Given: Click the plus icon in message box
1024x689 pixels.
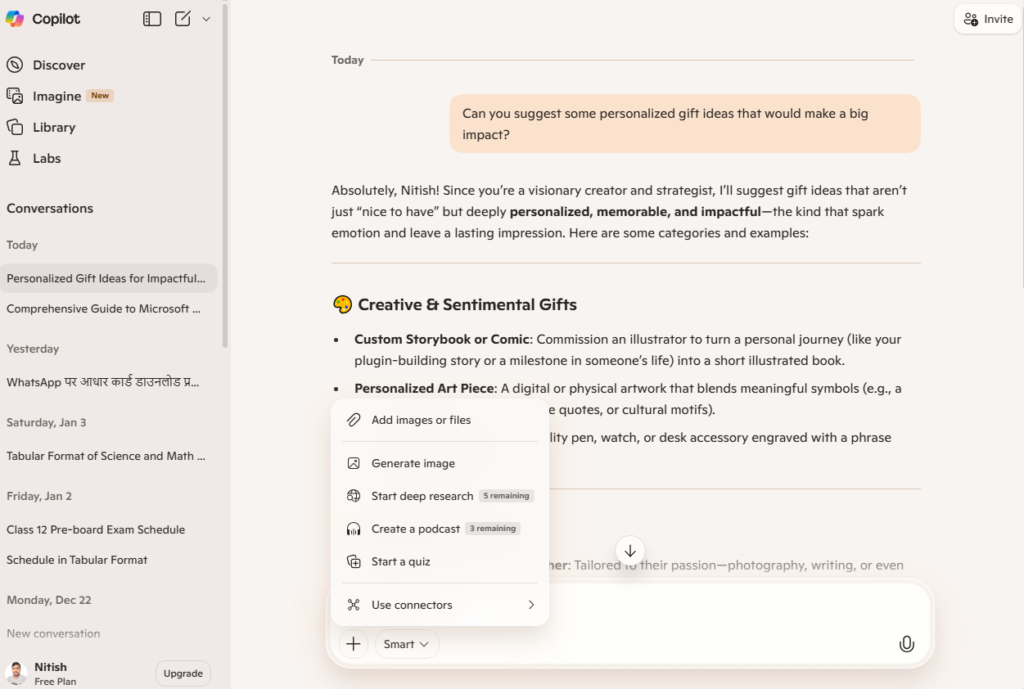Looking at the screenshot, I should tap(353, 644).
